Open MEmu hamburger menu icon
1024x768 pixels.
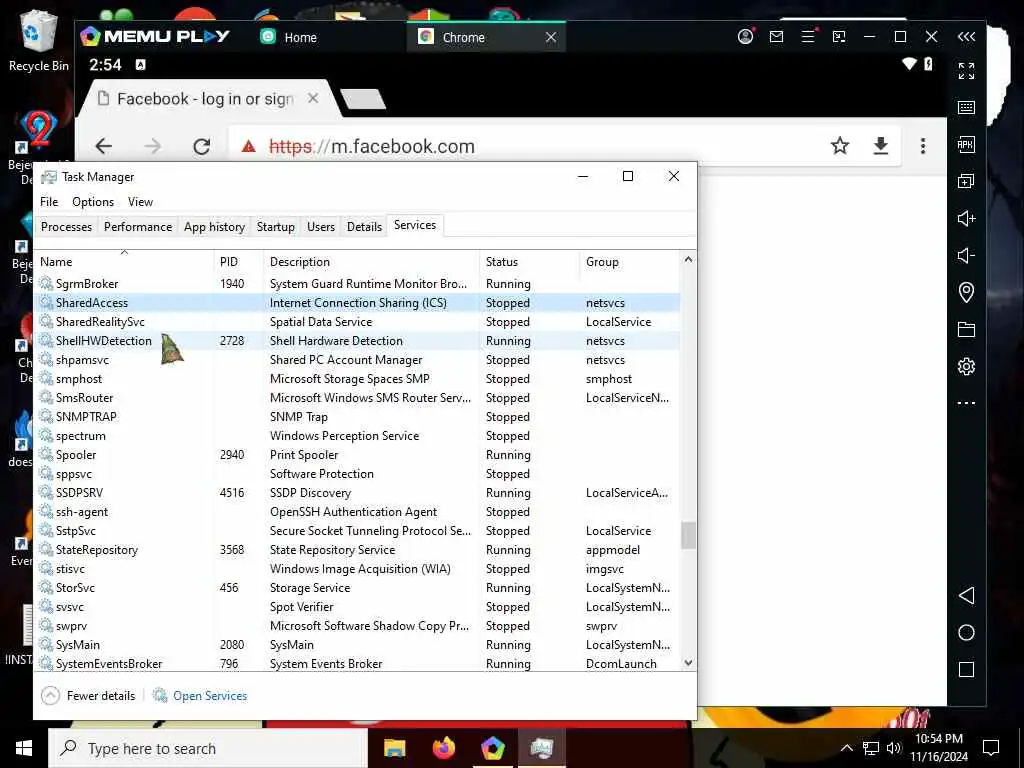[808, 36]
